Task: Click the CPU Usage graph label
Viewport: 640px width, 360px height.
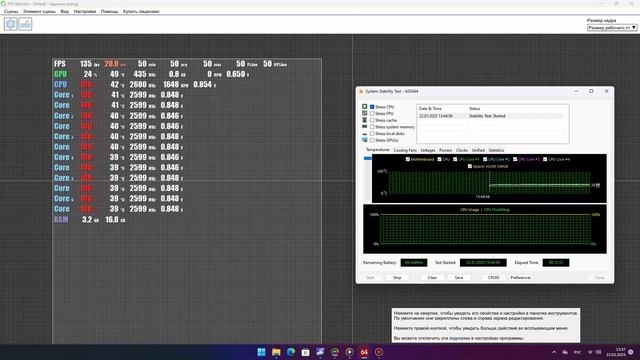Action: point(469,210)
